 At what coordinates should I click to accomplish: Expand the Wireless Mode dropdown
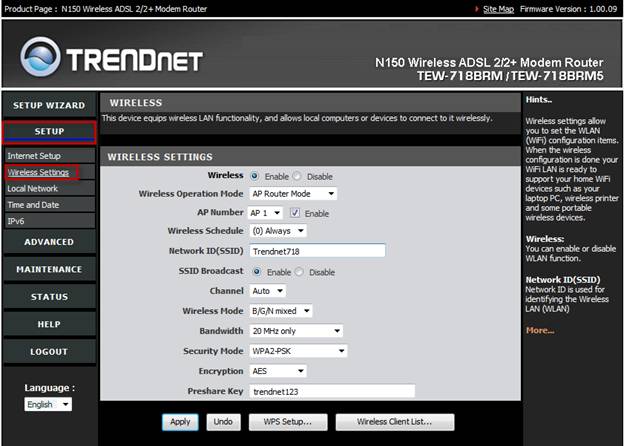click(x=281, y=311)
